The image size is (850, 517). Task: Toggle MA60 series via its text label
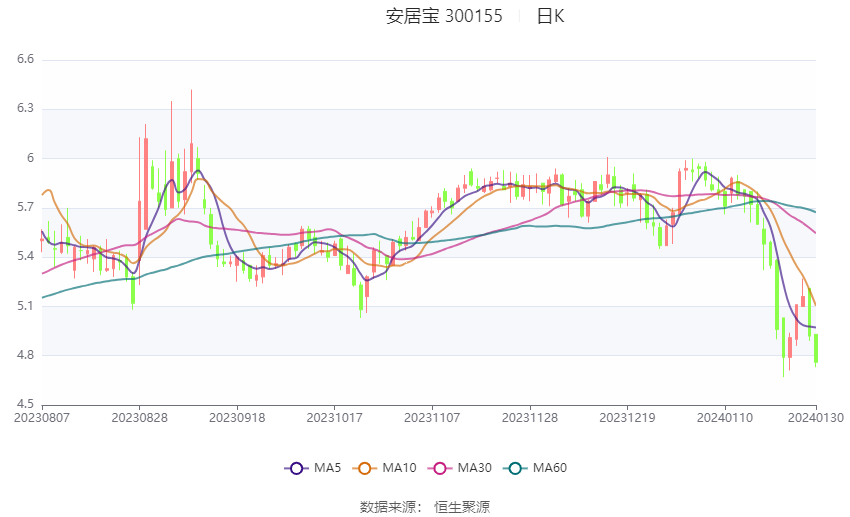550,468
